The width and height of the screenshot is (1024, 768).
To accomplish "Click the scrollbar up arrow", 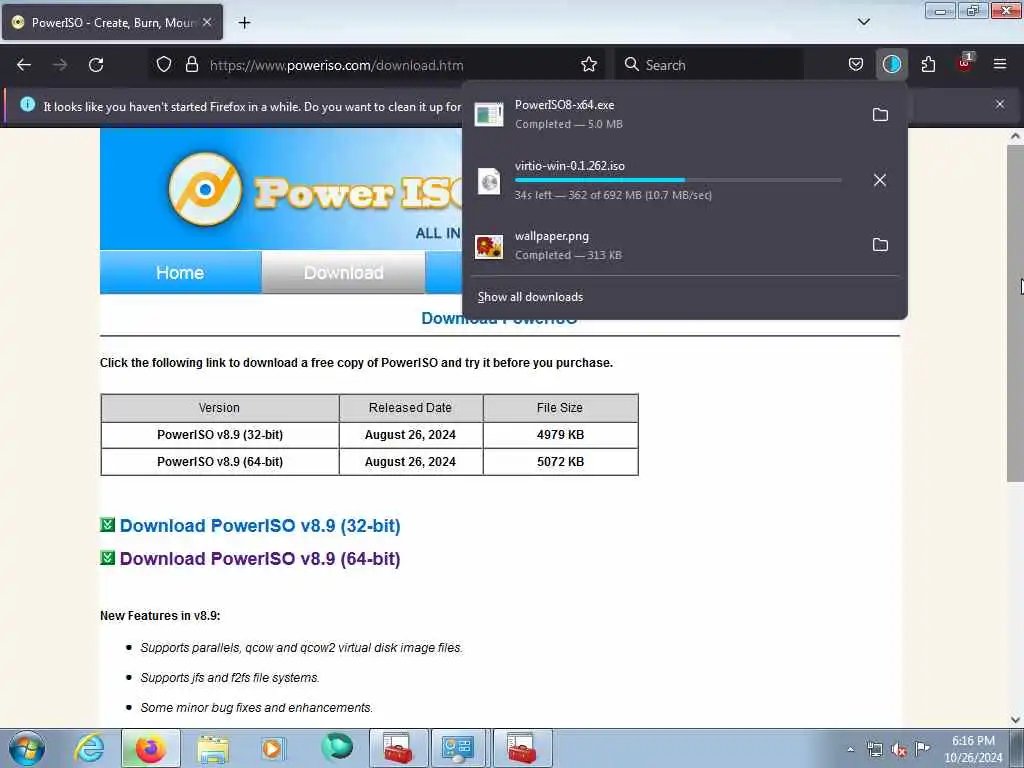I will [1015, 136].
